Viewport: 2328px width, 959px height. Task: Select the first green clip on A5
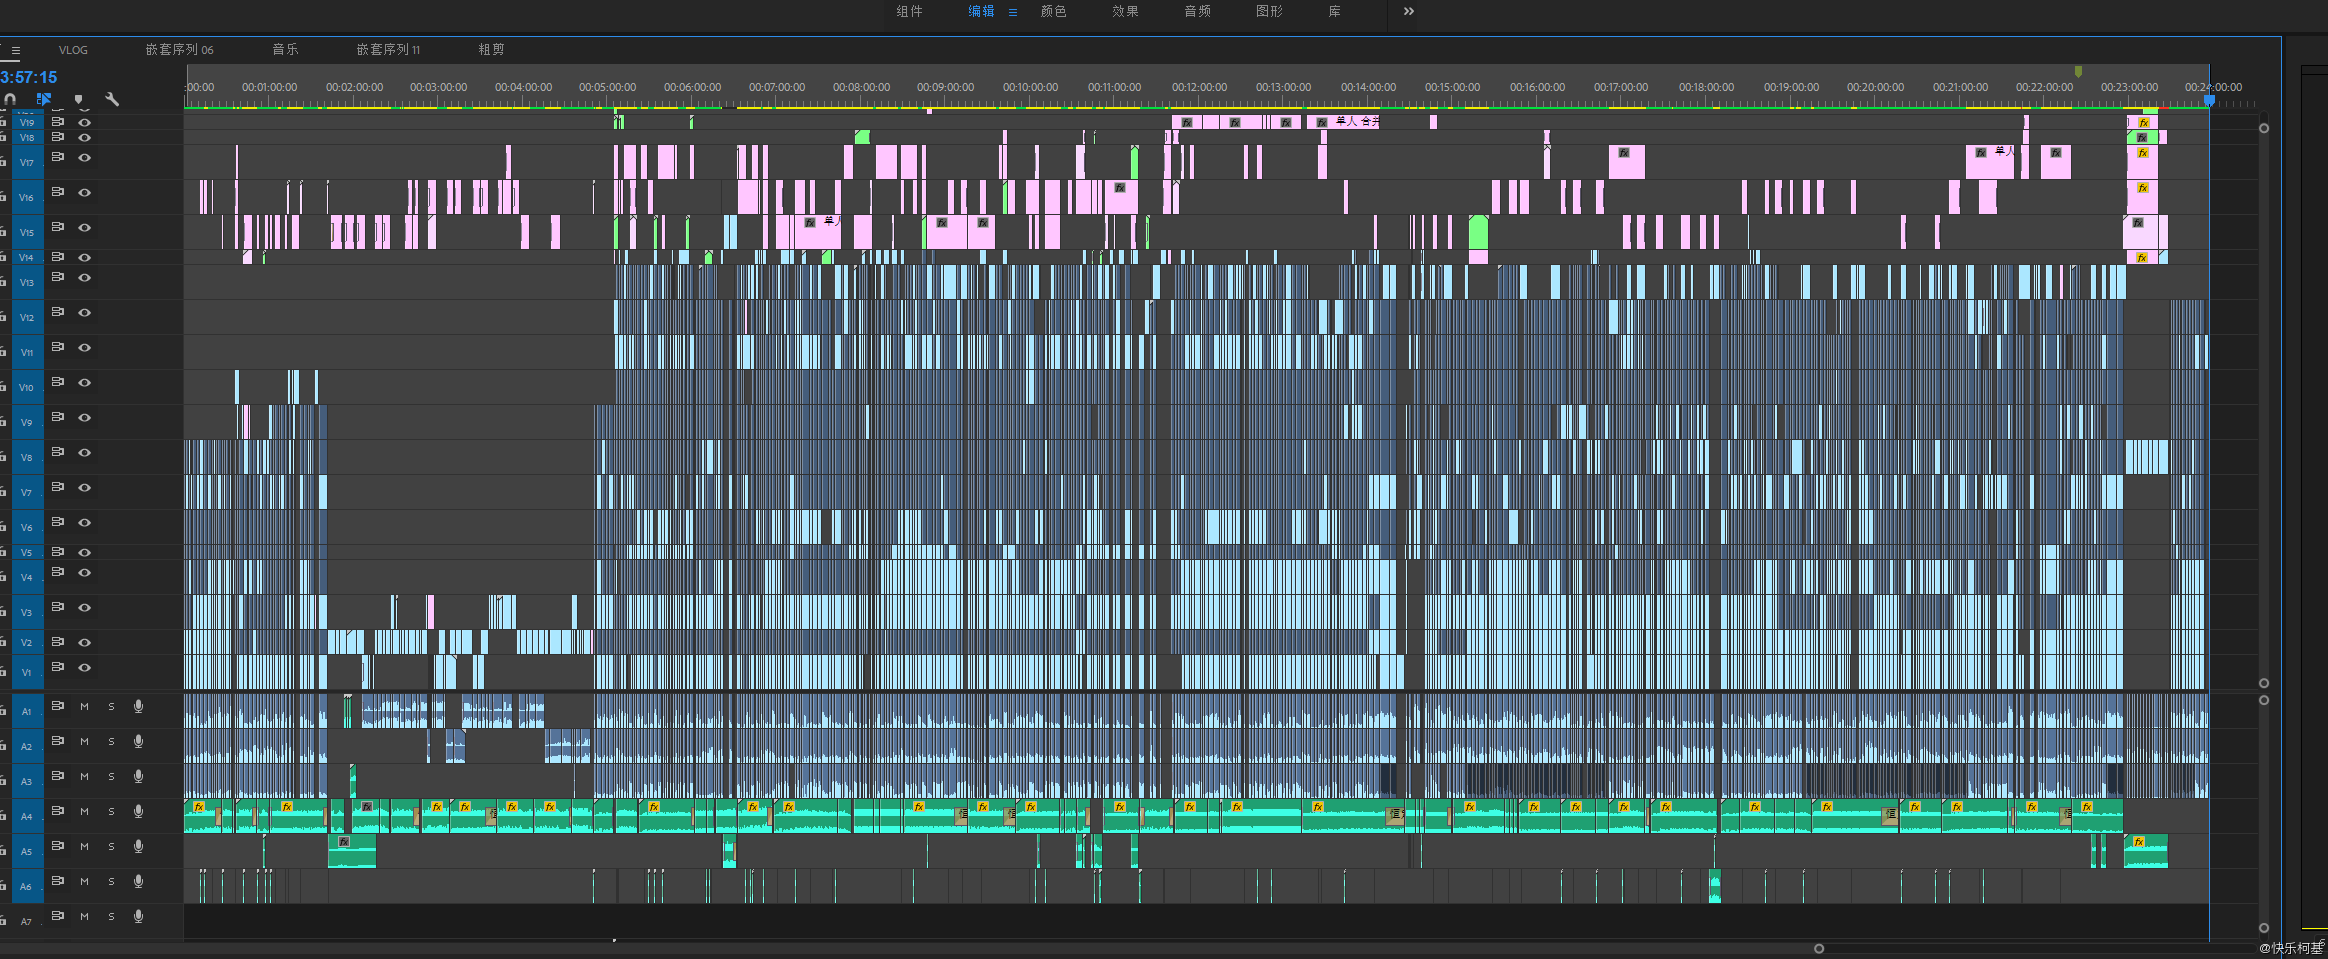point(352,851)
